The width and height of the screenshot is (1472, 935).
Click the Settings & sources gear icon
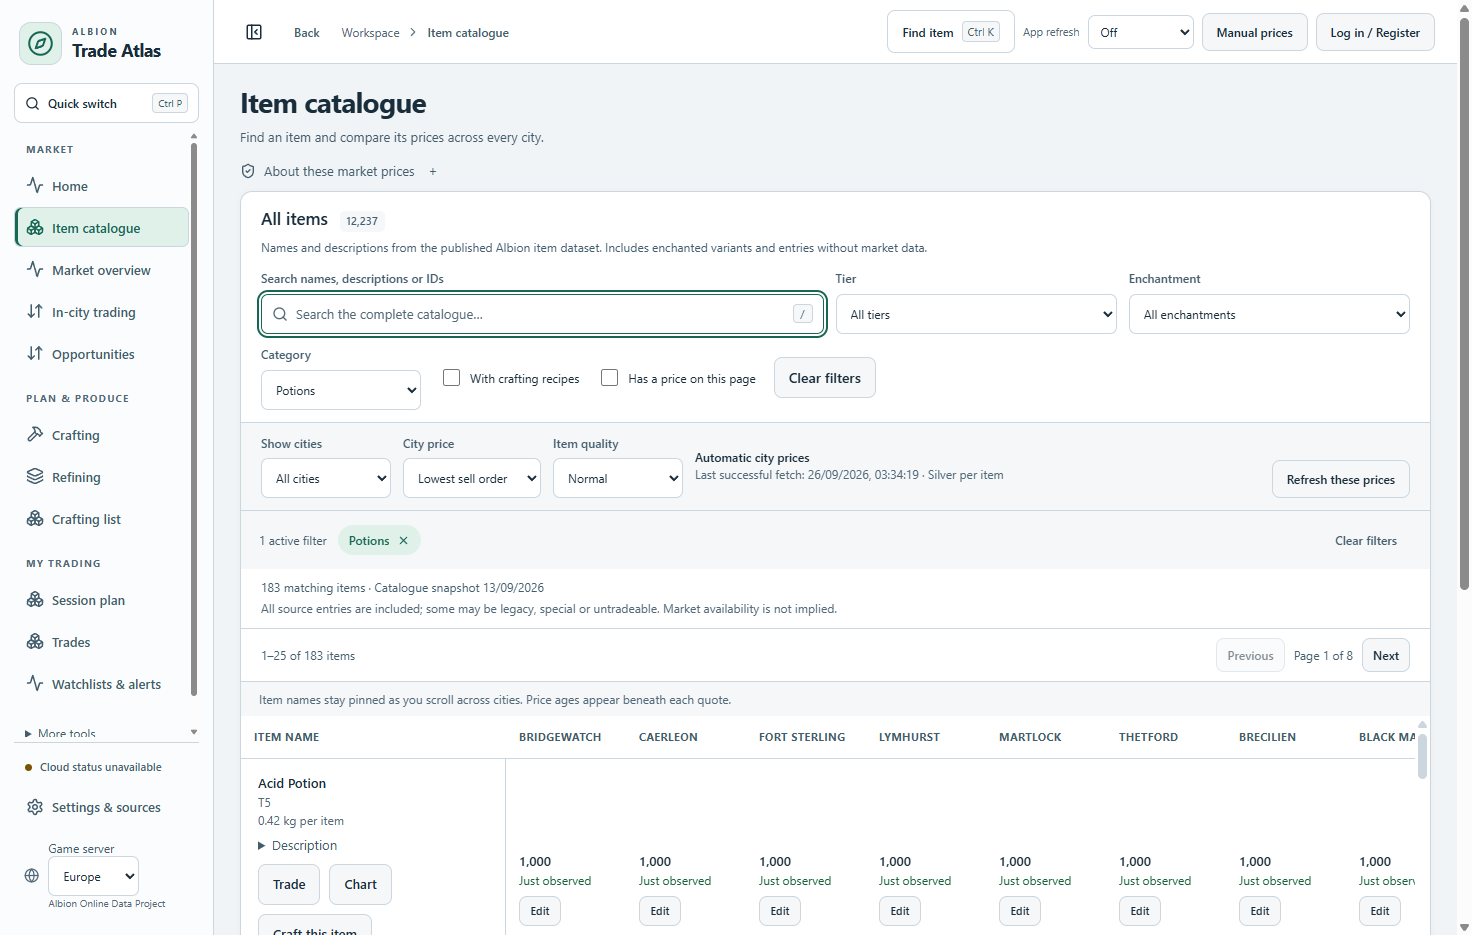pyautogui.click(x=35, y=807)
